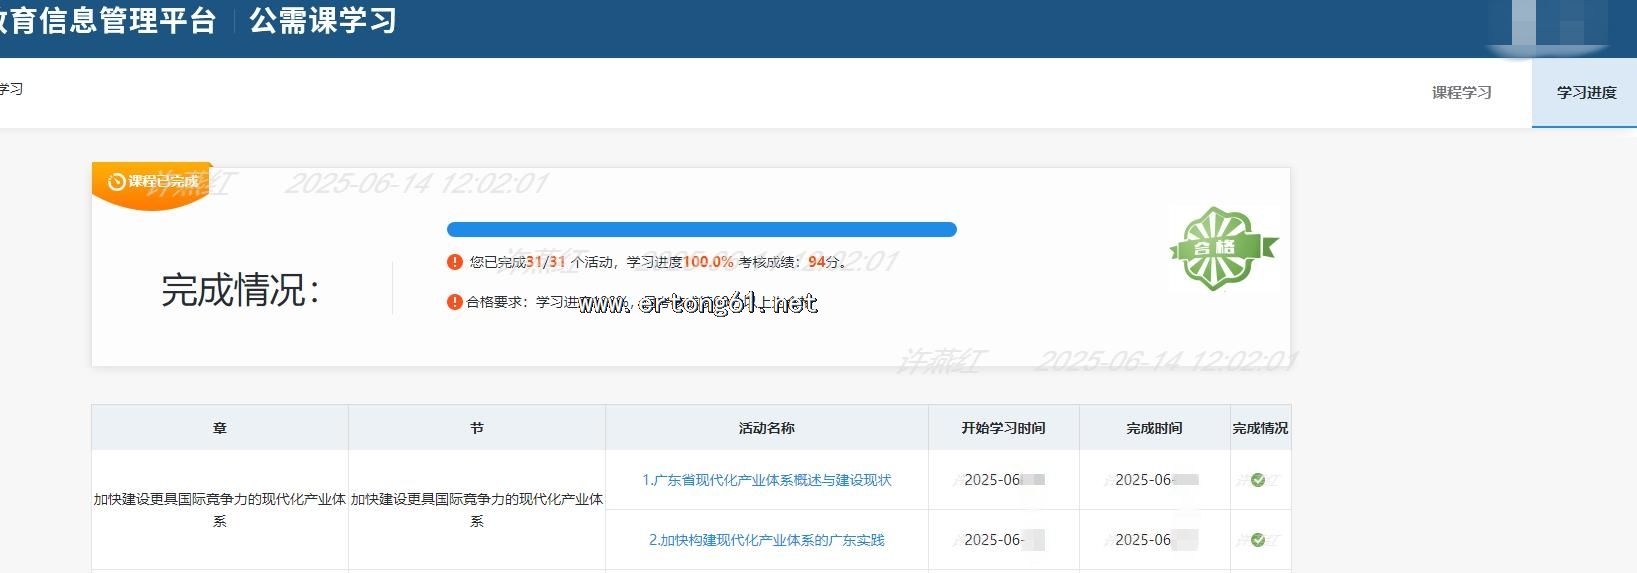
Task: Click red alert icon beside 合格要求 text
Action: 455,302
